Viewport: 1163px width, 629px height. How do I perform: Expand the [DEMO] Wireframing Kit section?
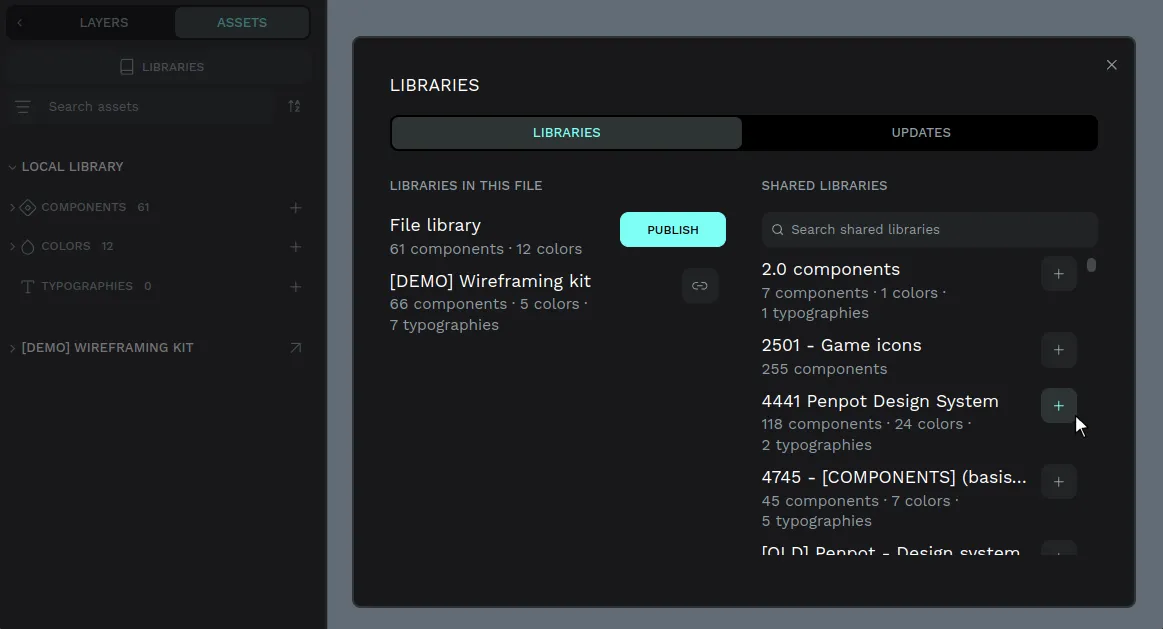[13, 348]
